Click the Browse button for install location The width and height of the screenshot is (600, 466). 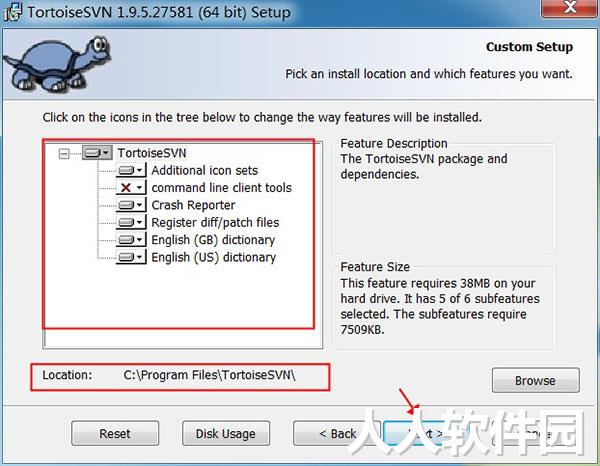[536, 380]
